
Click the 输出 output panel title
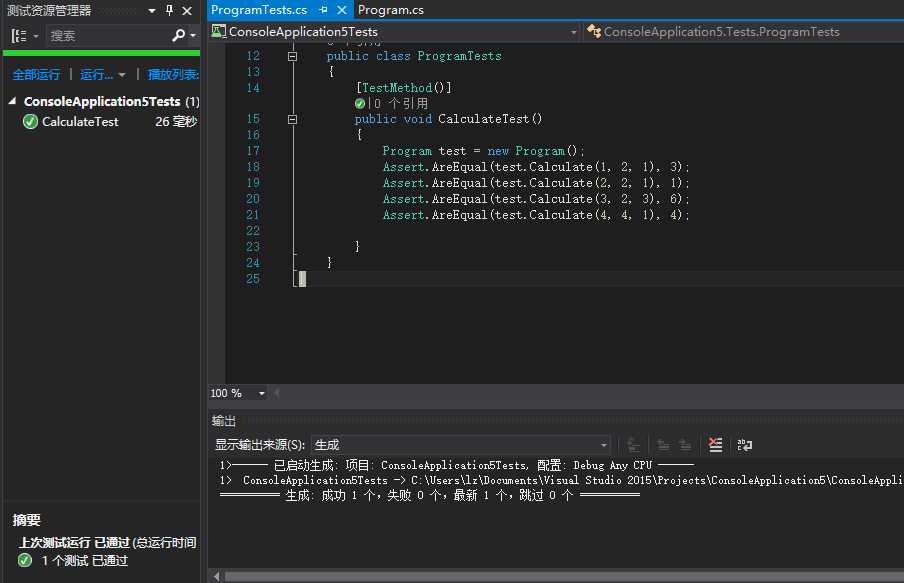(224, 421)
